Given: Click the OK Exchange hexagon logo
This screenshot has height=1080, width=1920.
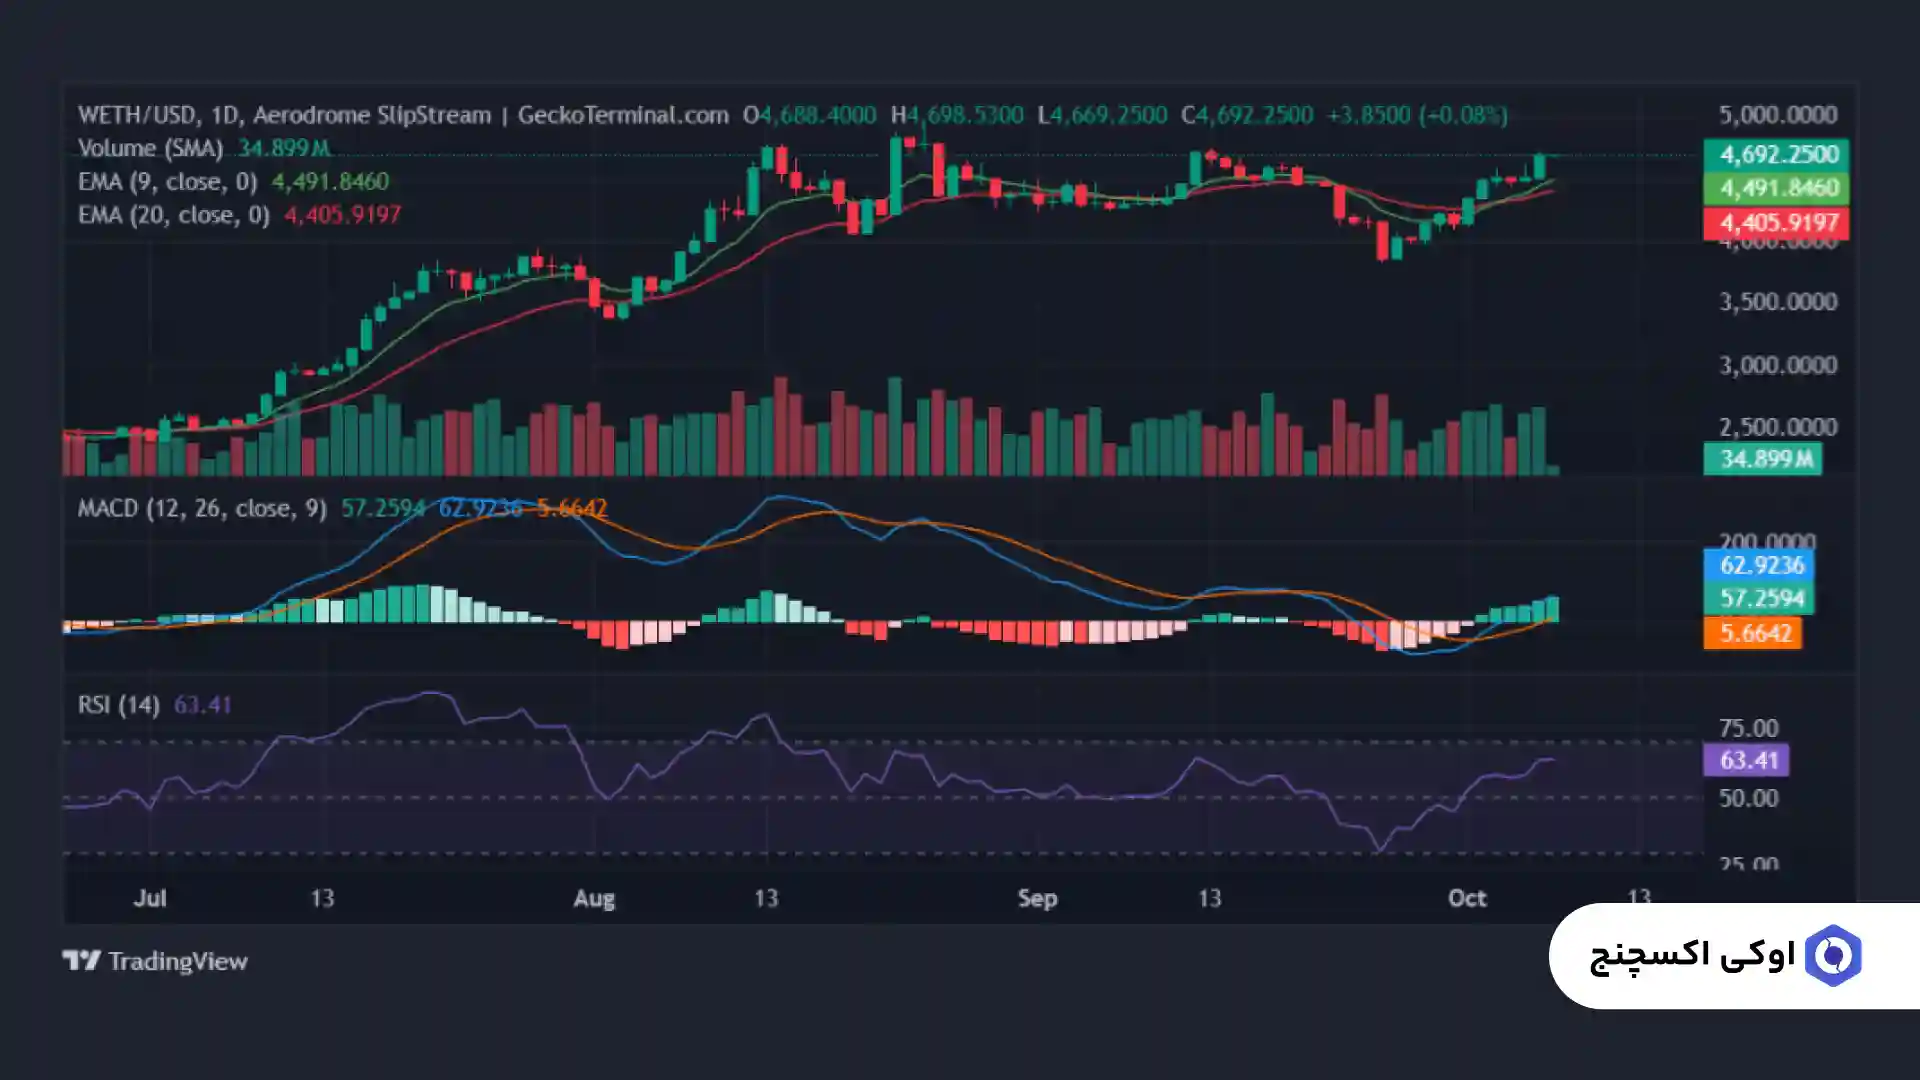Looking at the screenshot, I should [1832, 956].
